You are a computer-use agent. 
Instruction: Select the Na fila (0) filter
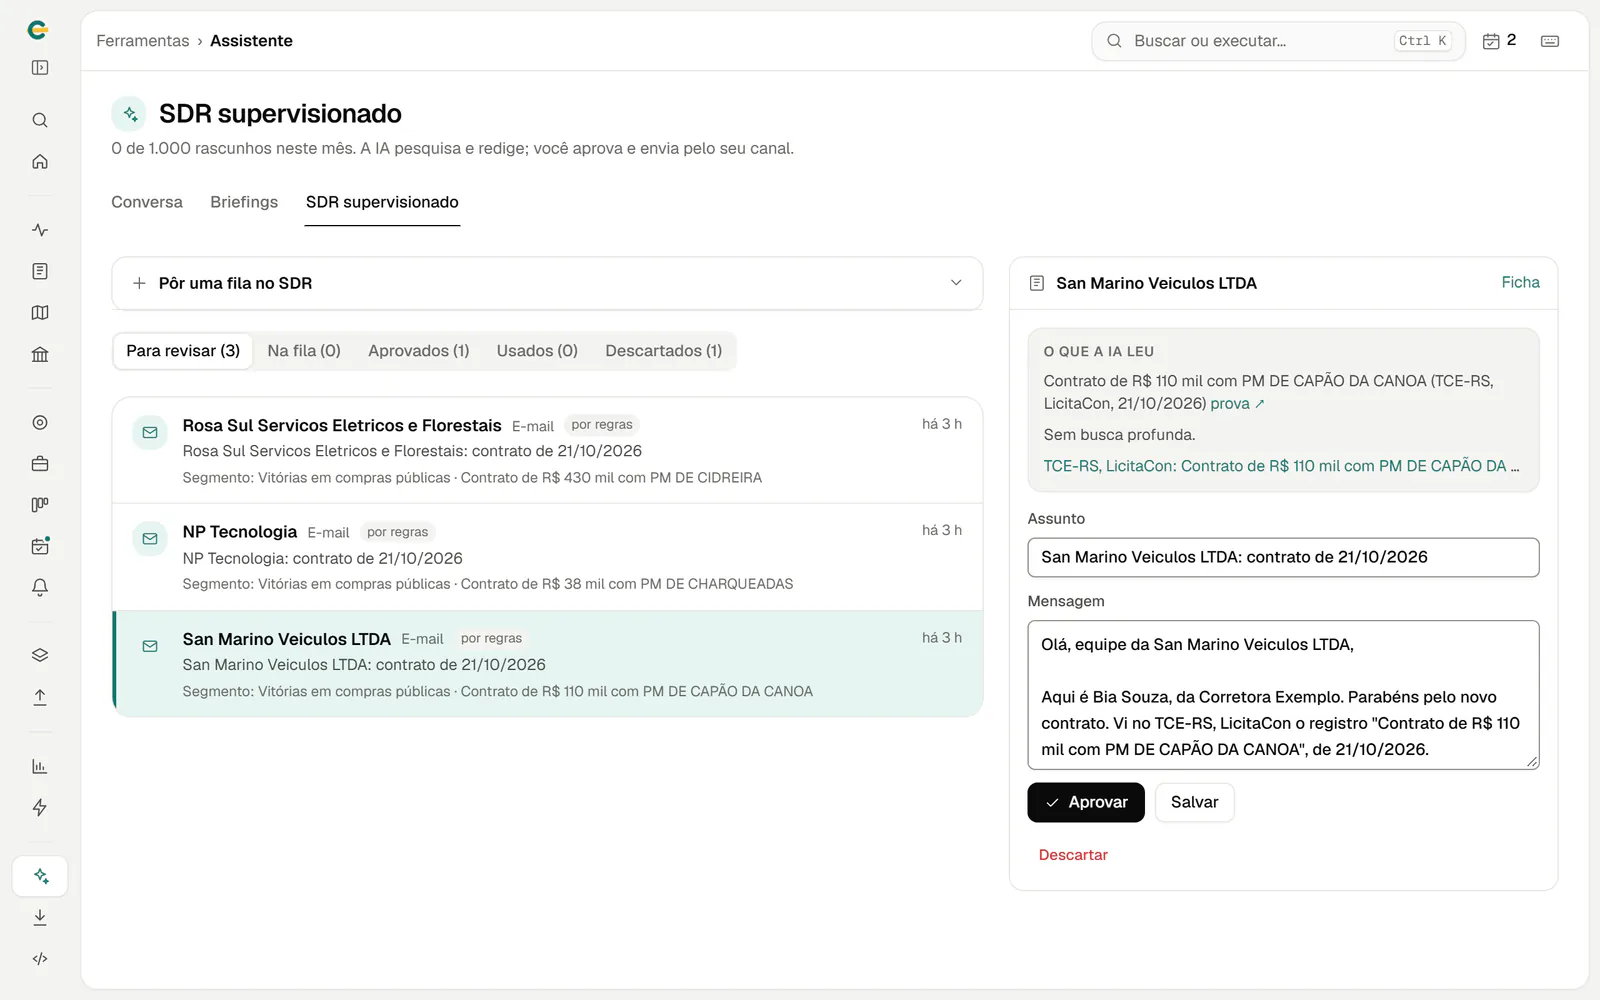(304, 351)
